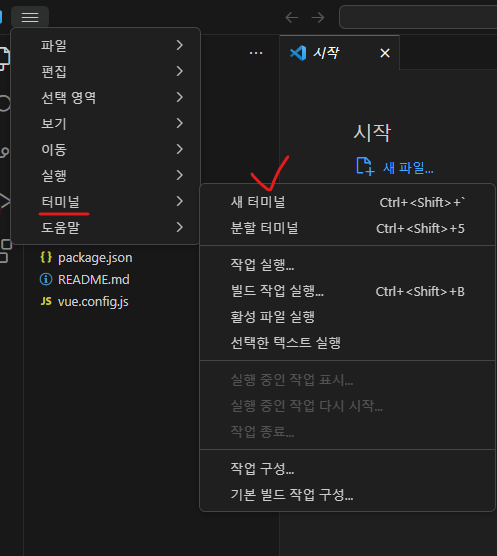
Task: Expand submenu arrow next to 보기
Action: 180,123
